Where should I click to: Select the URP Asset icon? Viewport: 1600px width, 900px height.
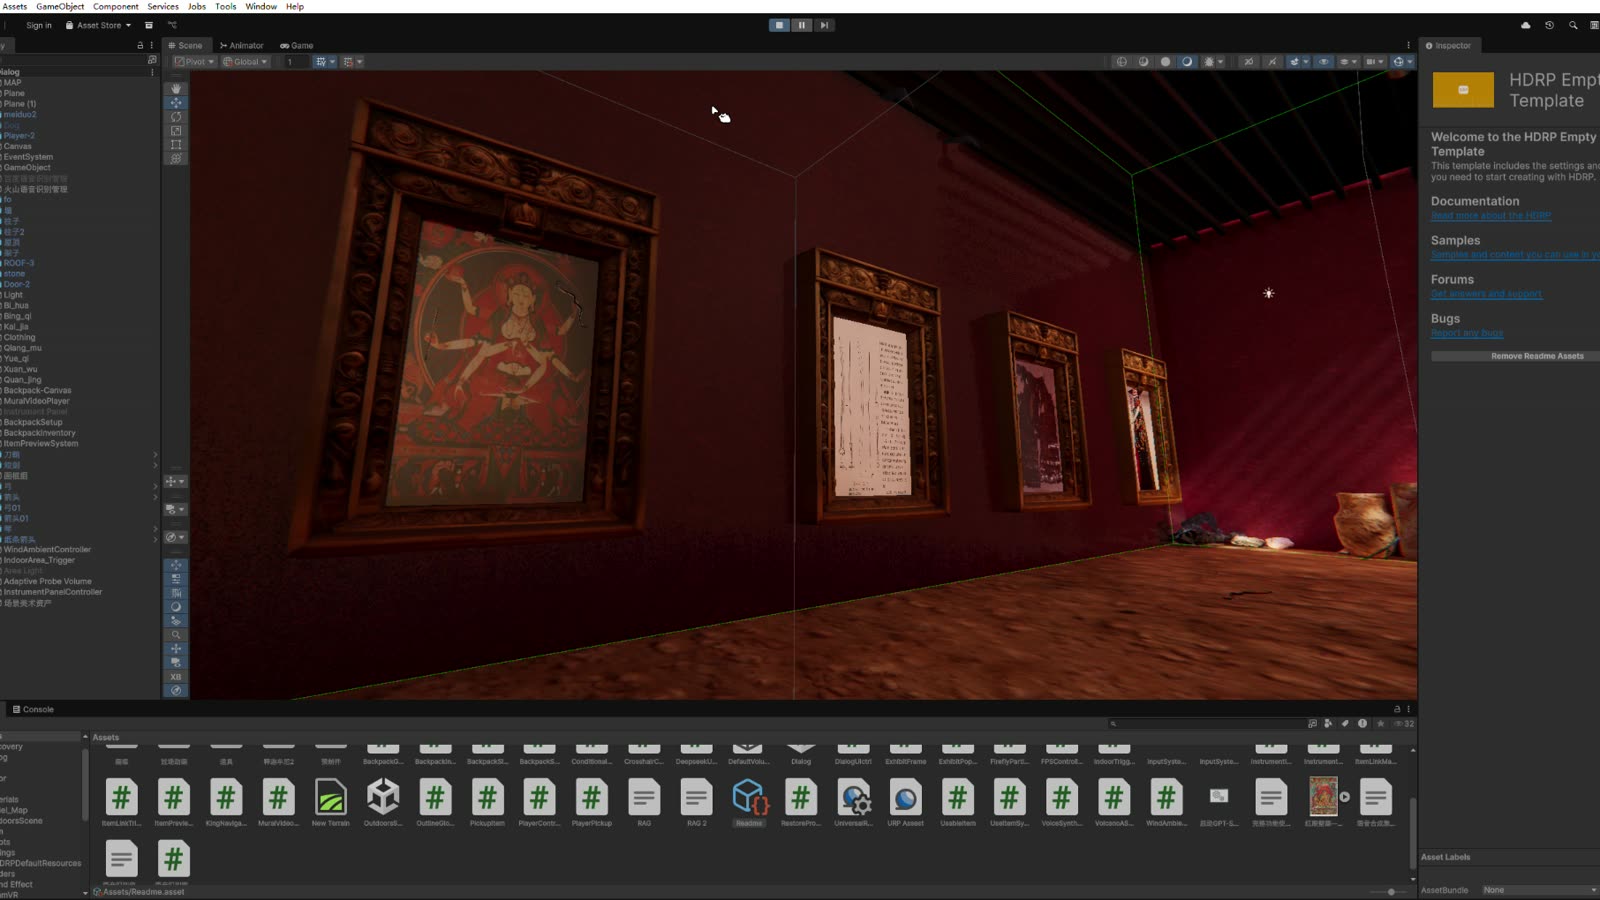coord(905,803)
